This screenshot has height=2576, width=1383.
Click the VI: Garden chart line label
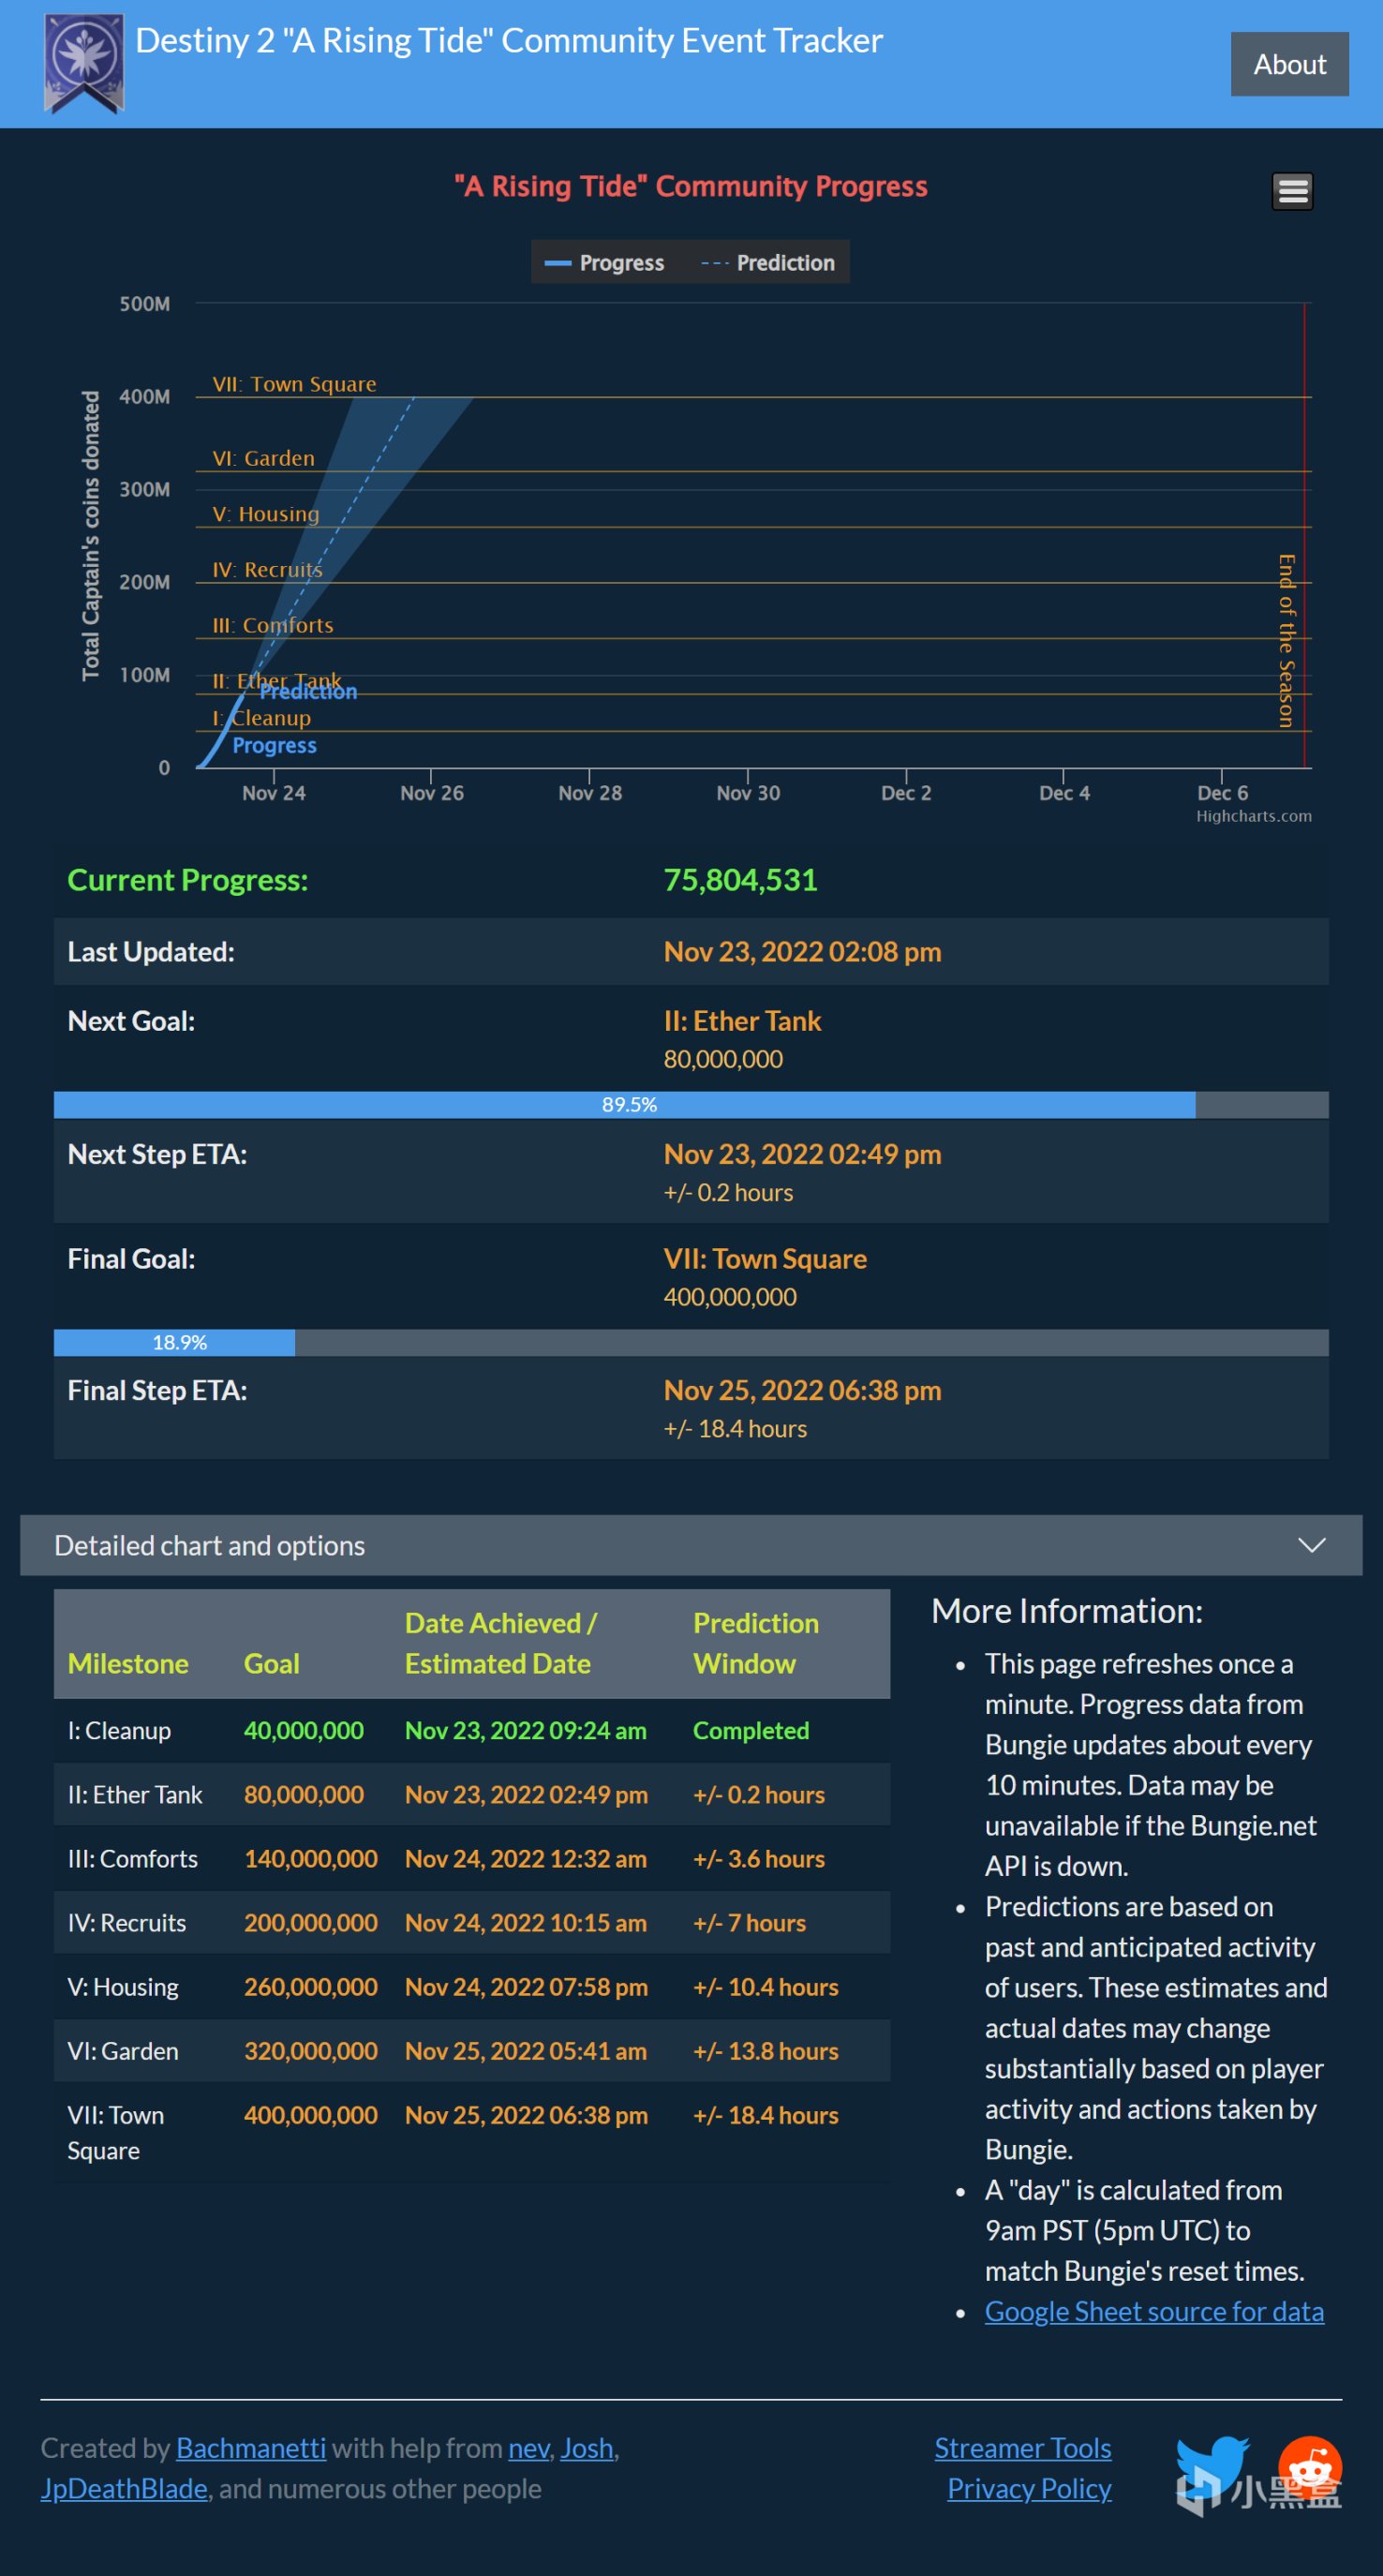click(263, 458)
